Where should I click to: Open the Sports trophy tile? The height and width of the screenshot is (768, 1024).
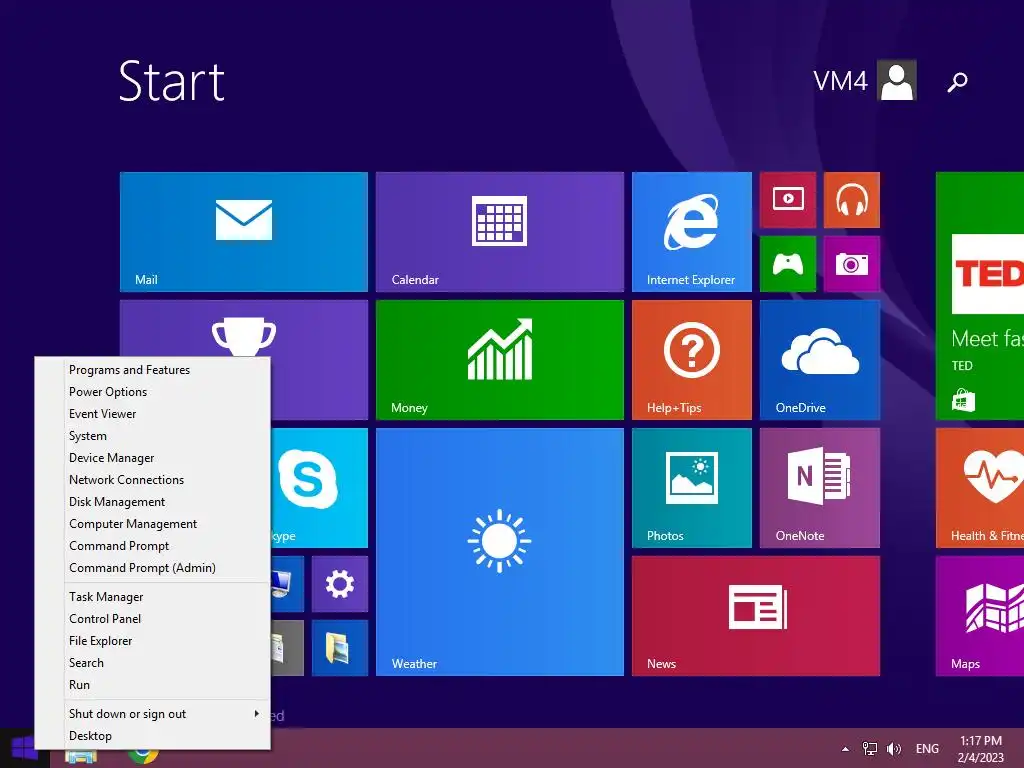click(244, 329)
